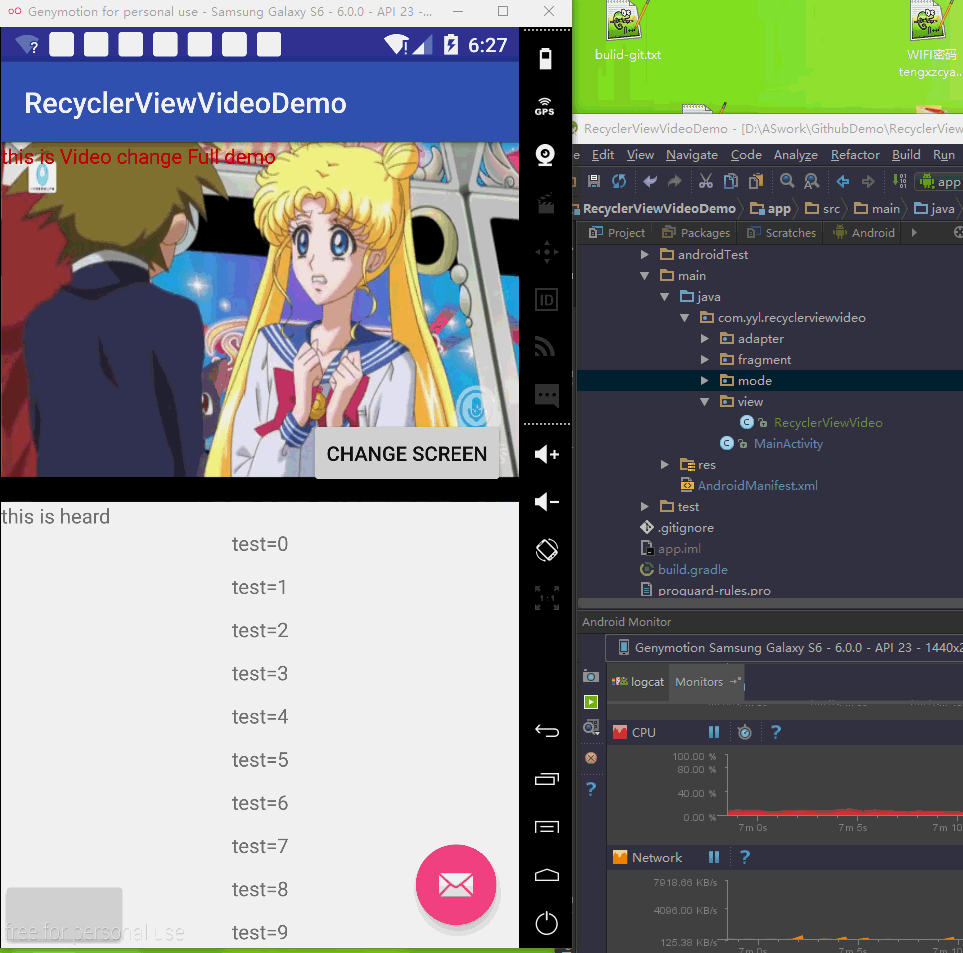Open Genymotion battery widget
This screenshot has width=963, height=953.
tap(545, 59)
